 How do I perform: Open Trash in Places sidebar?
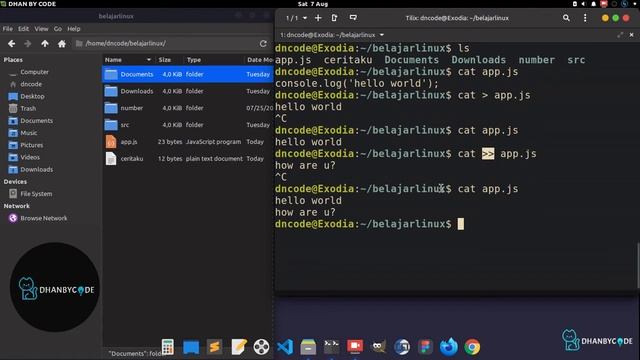tap(28, 109)
